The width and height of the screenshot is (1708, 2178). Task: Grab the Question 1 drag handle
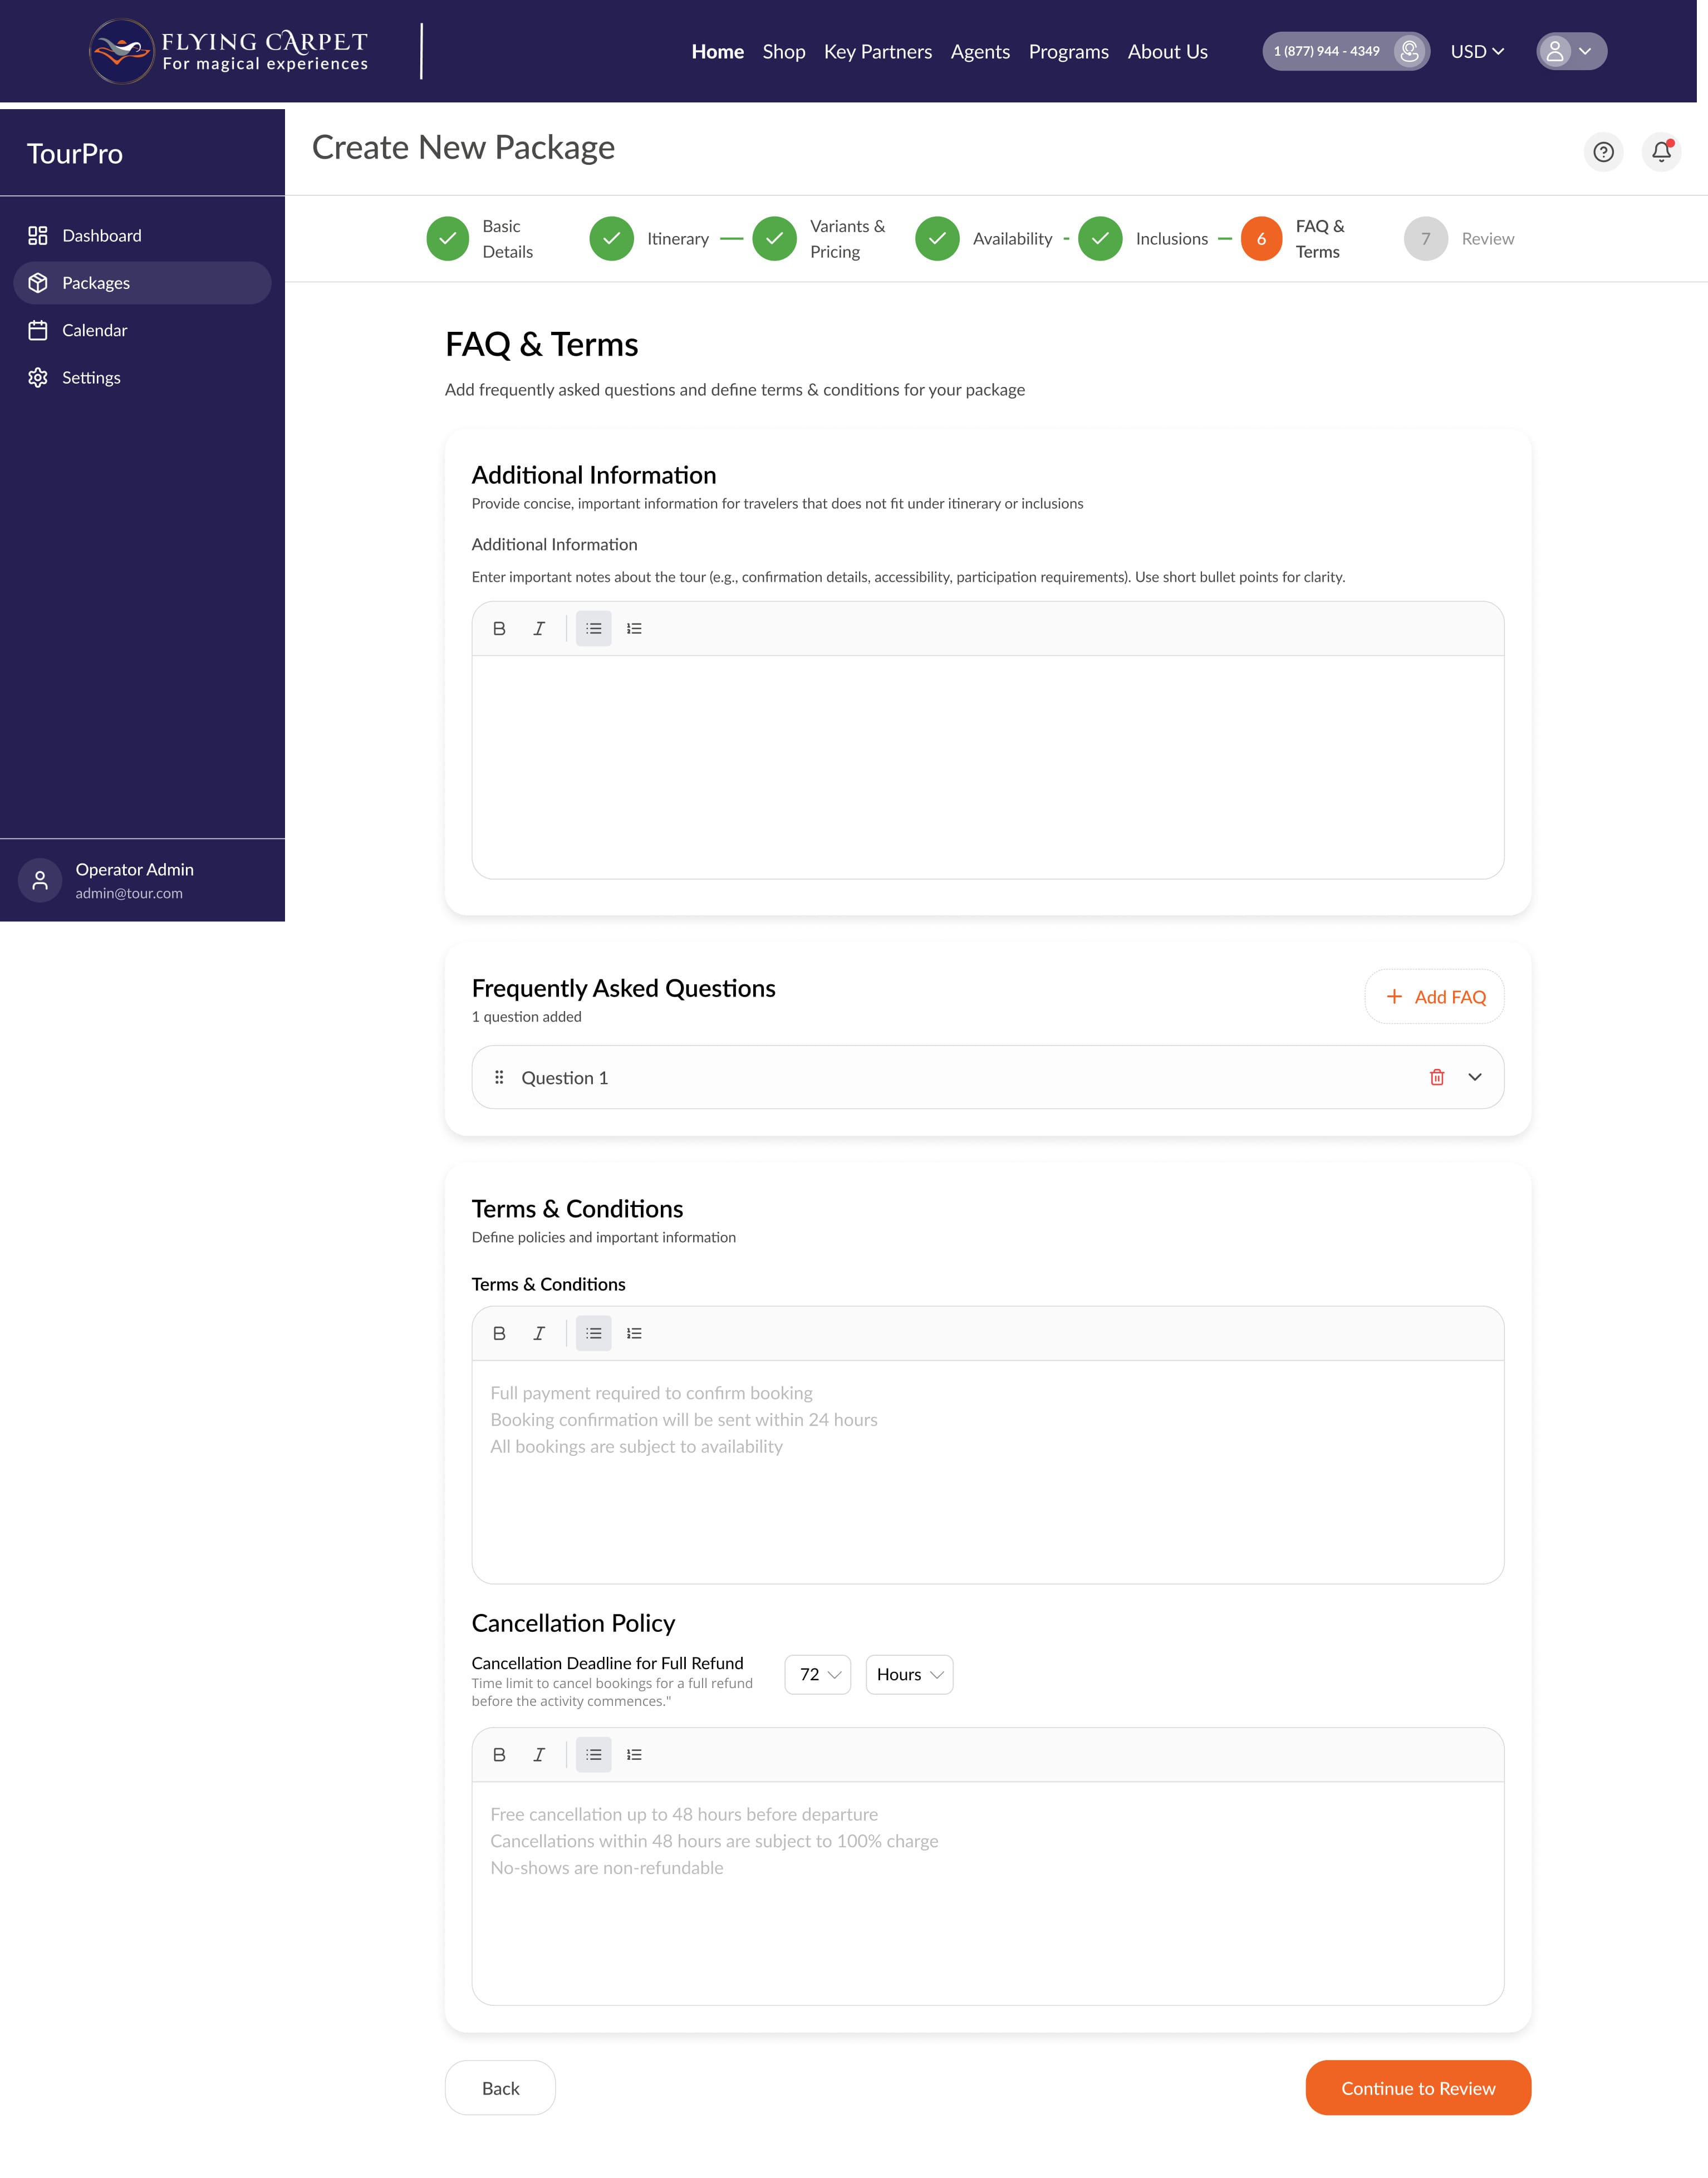499,1077
